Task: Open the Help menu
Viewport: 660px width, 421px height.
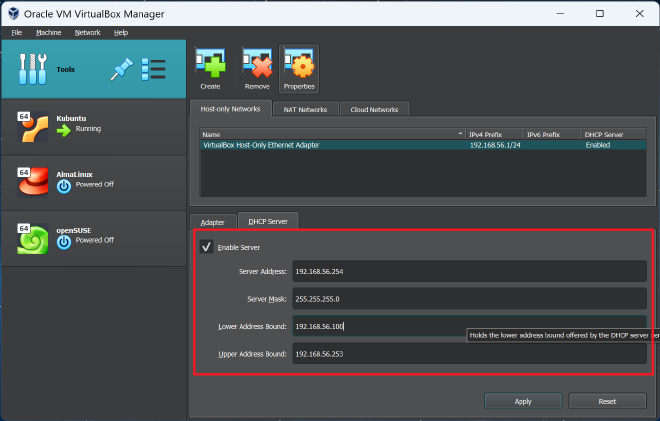Action: 121,32
